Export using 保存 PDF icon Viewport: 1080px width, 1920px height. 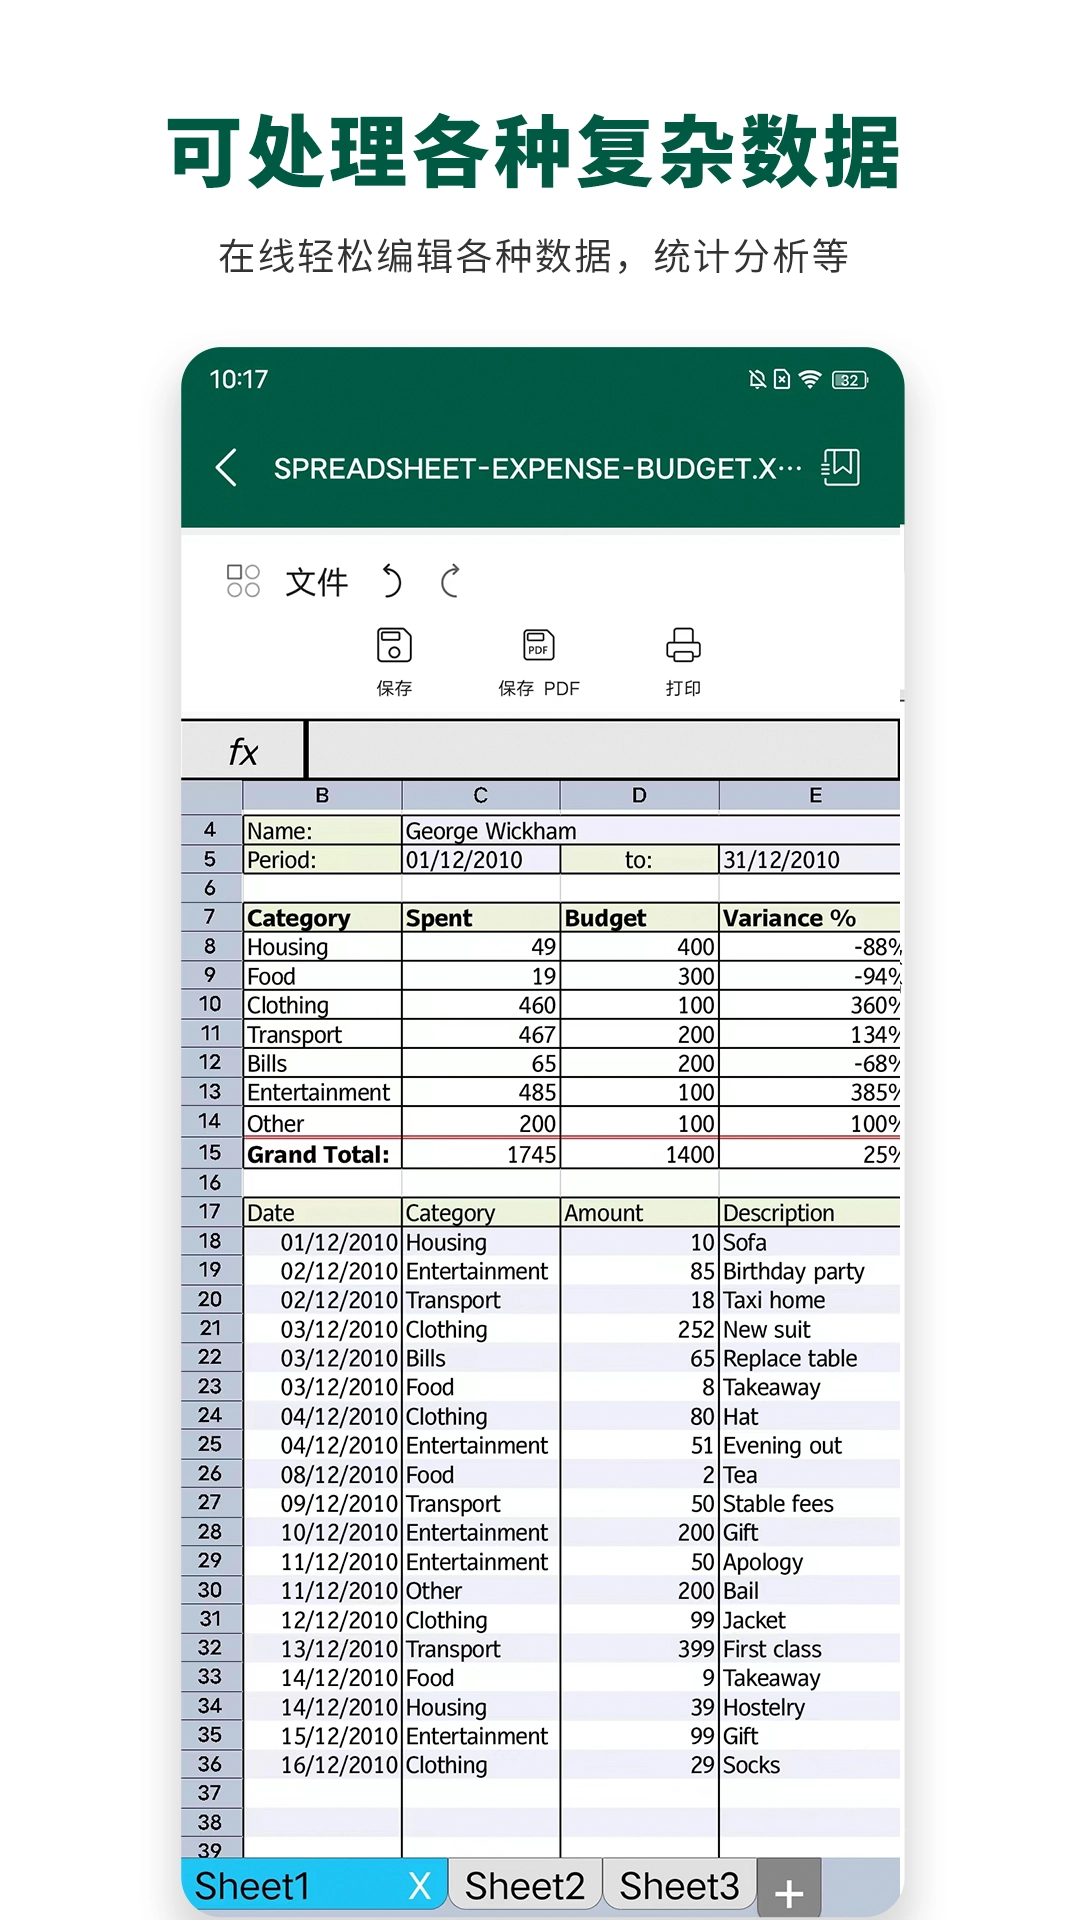(539, 660)
